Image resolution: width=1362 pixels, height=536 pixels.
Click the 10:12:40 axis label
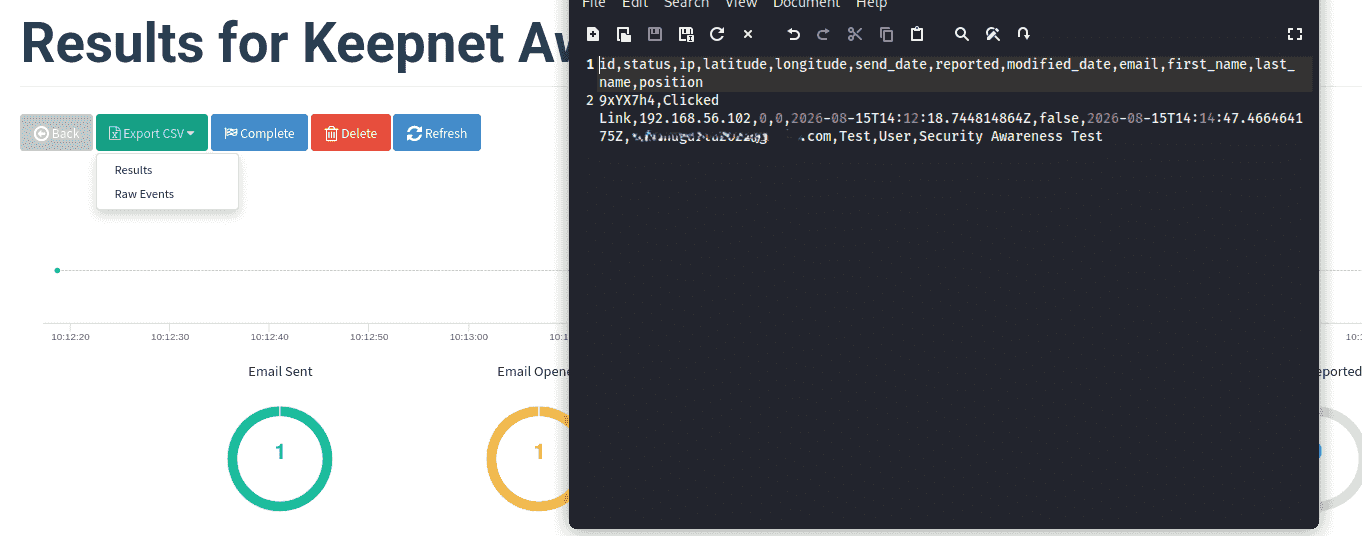point(269,337)
